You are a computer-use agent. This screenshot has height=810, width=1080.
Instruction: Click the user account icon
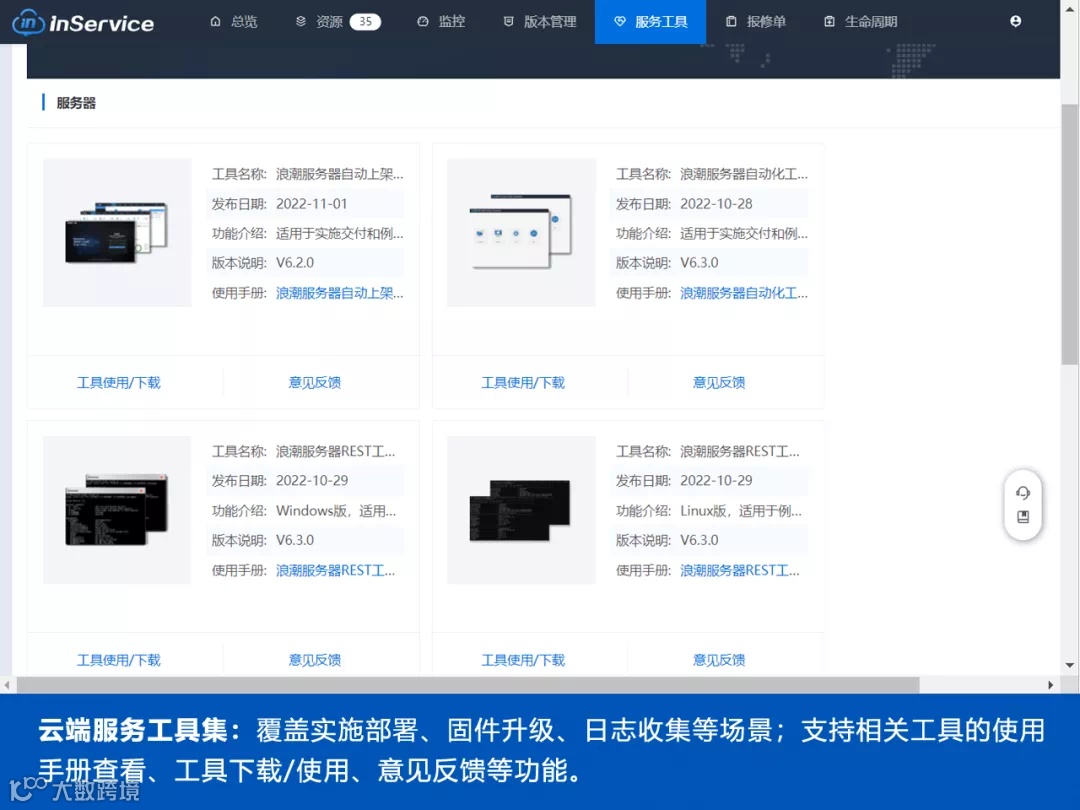pos(1015,21)
